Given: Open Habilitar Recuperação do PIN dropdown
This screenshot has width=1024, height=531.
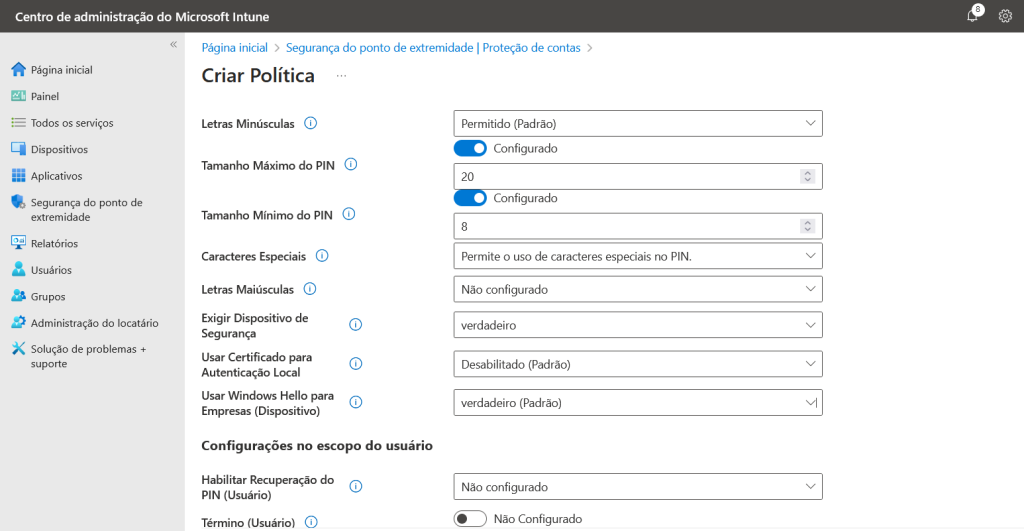Looking at the screenshot, I should click(638, 487).
